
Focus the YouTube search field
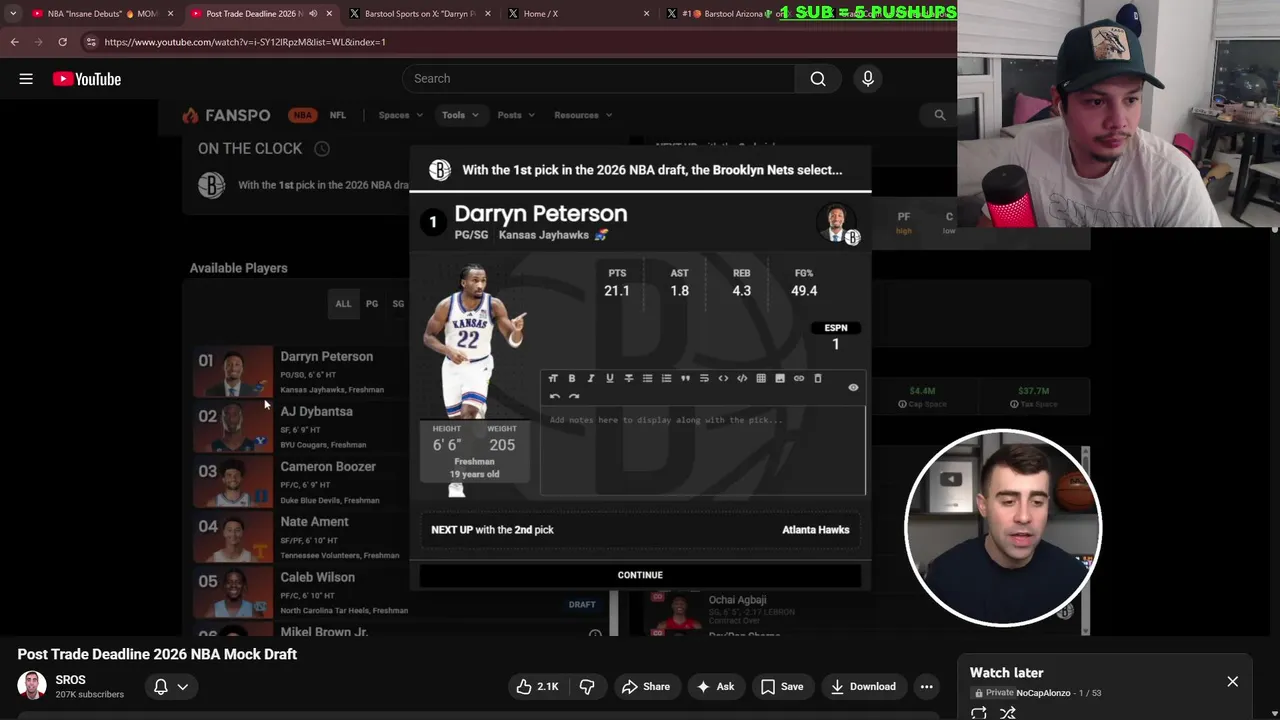pyautogui.click(x=600, y=79)
